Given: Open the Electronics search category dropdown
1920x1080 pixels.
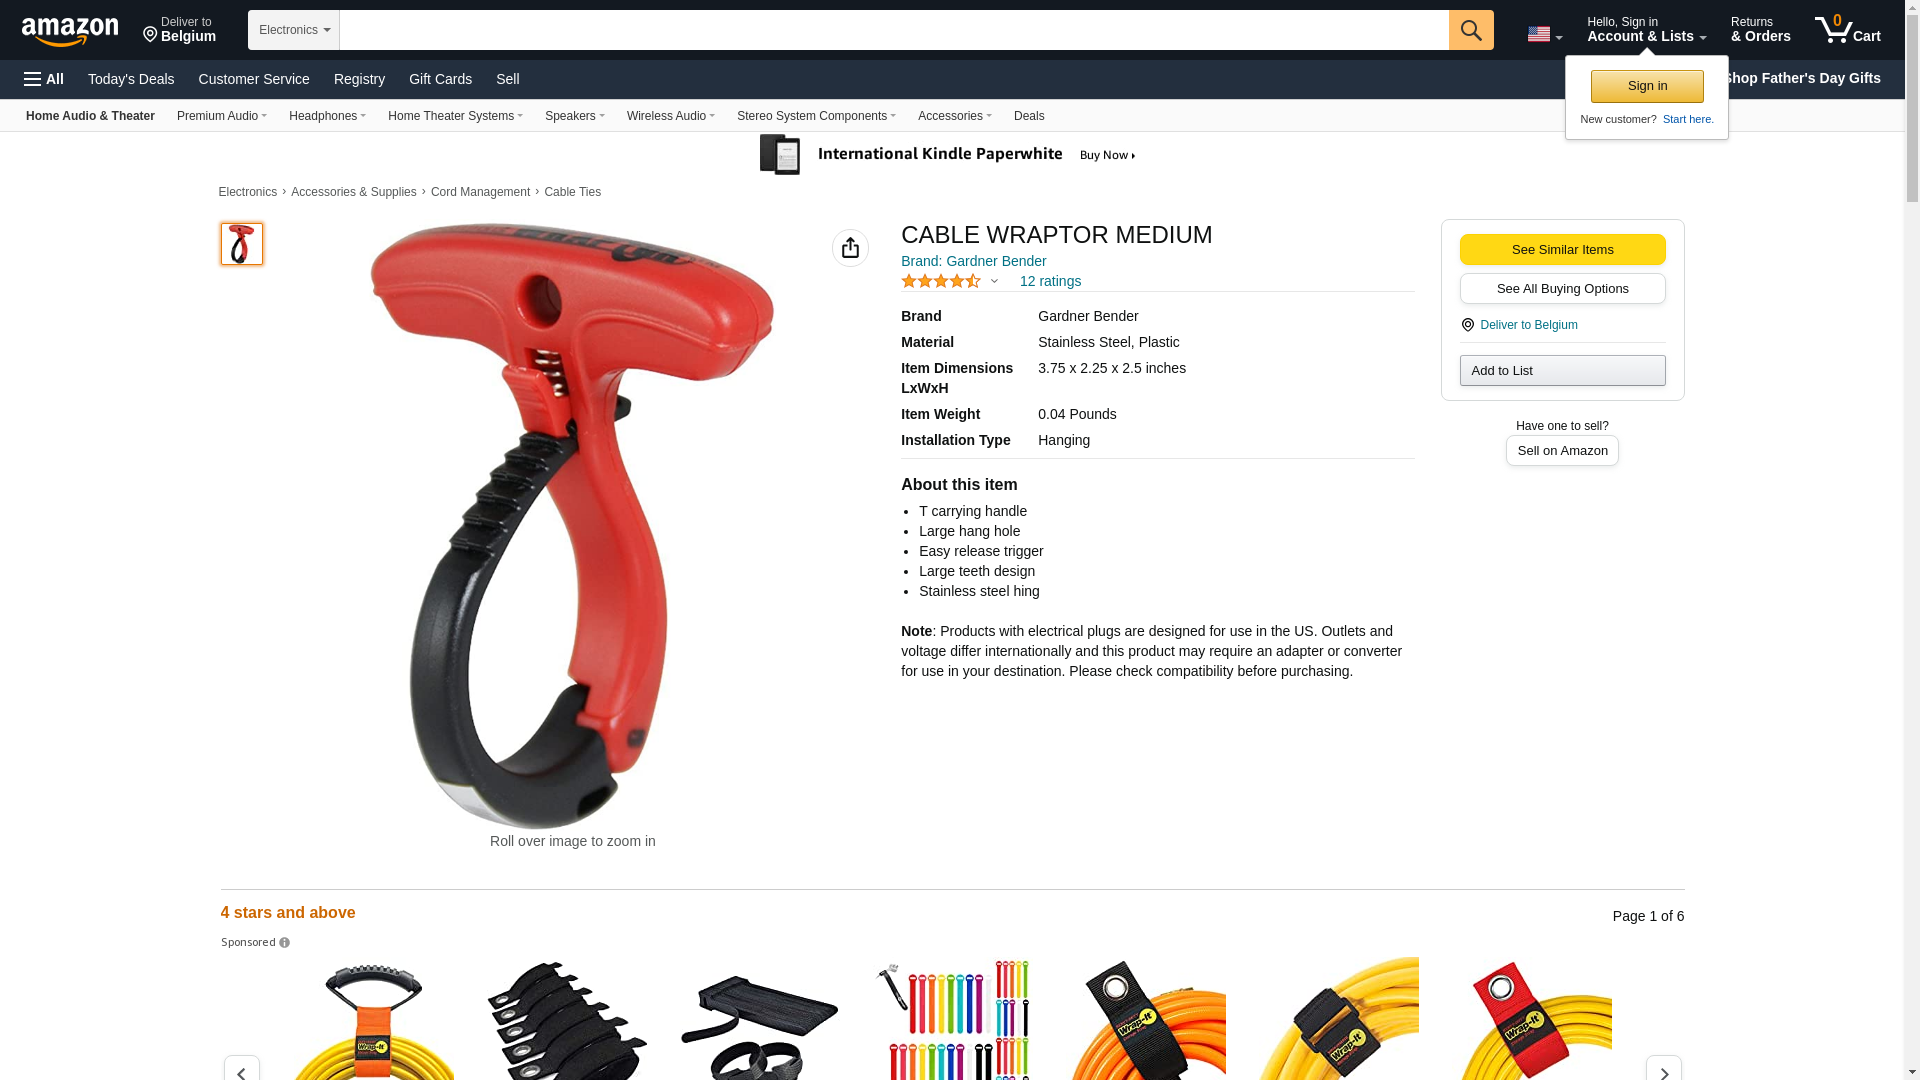Looking at the screenshot, I should click(294, 30).
